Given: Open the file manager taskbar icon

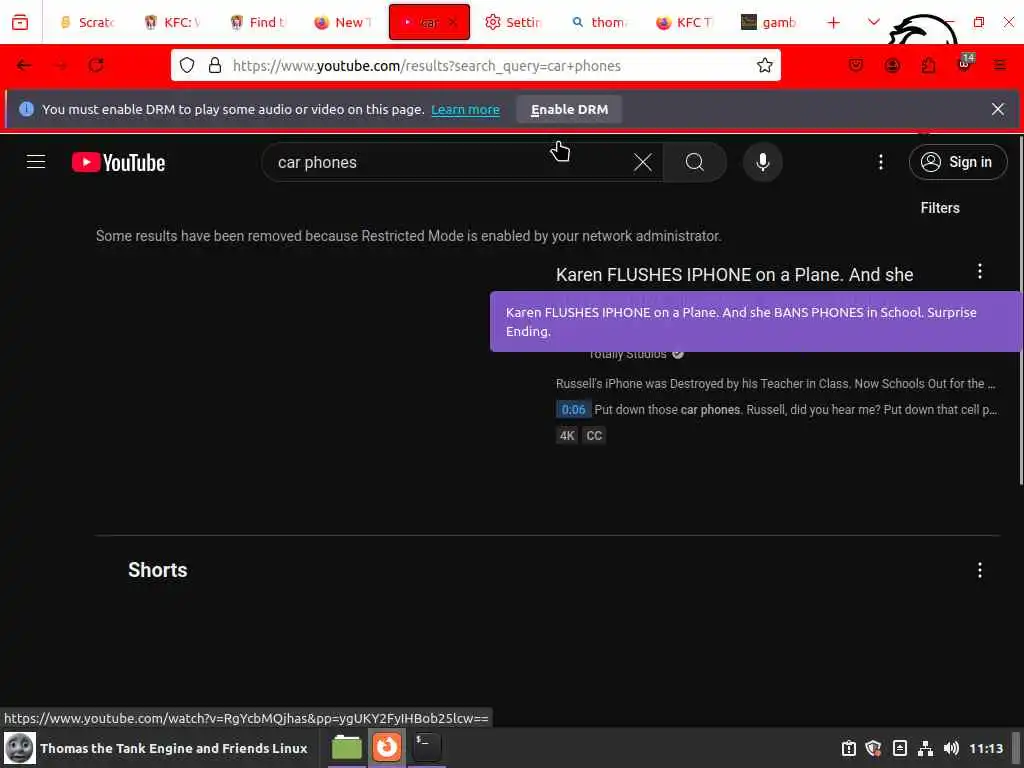Looking at the screenshot, I should (347, 747).
